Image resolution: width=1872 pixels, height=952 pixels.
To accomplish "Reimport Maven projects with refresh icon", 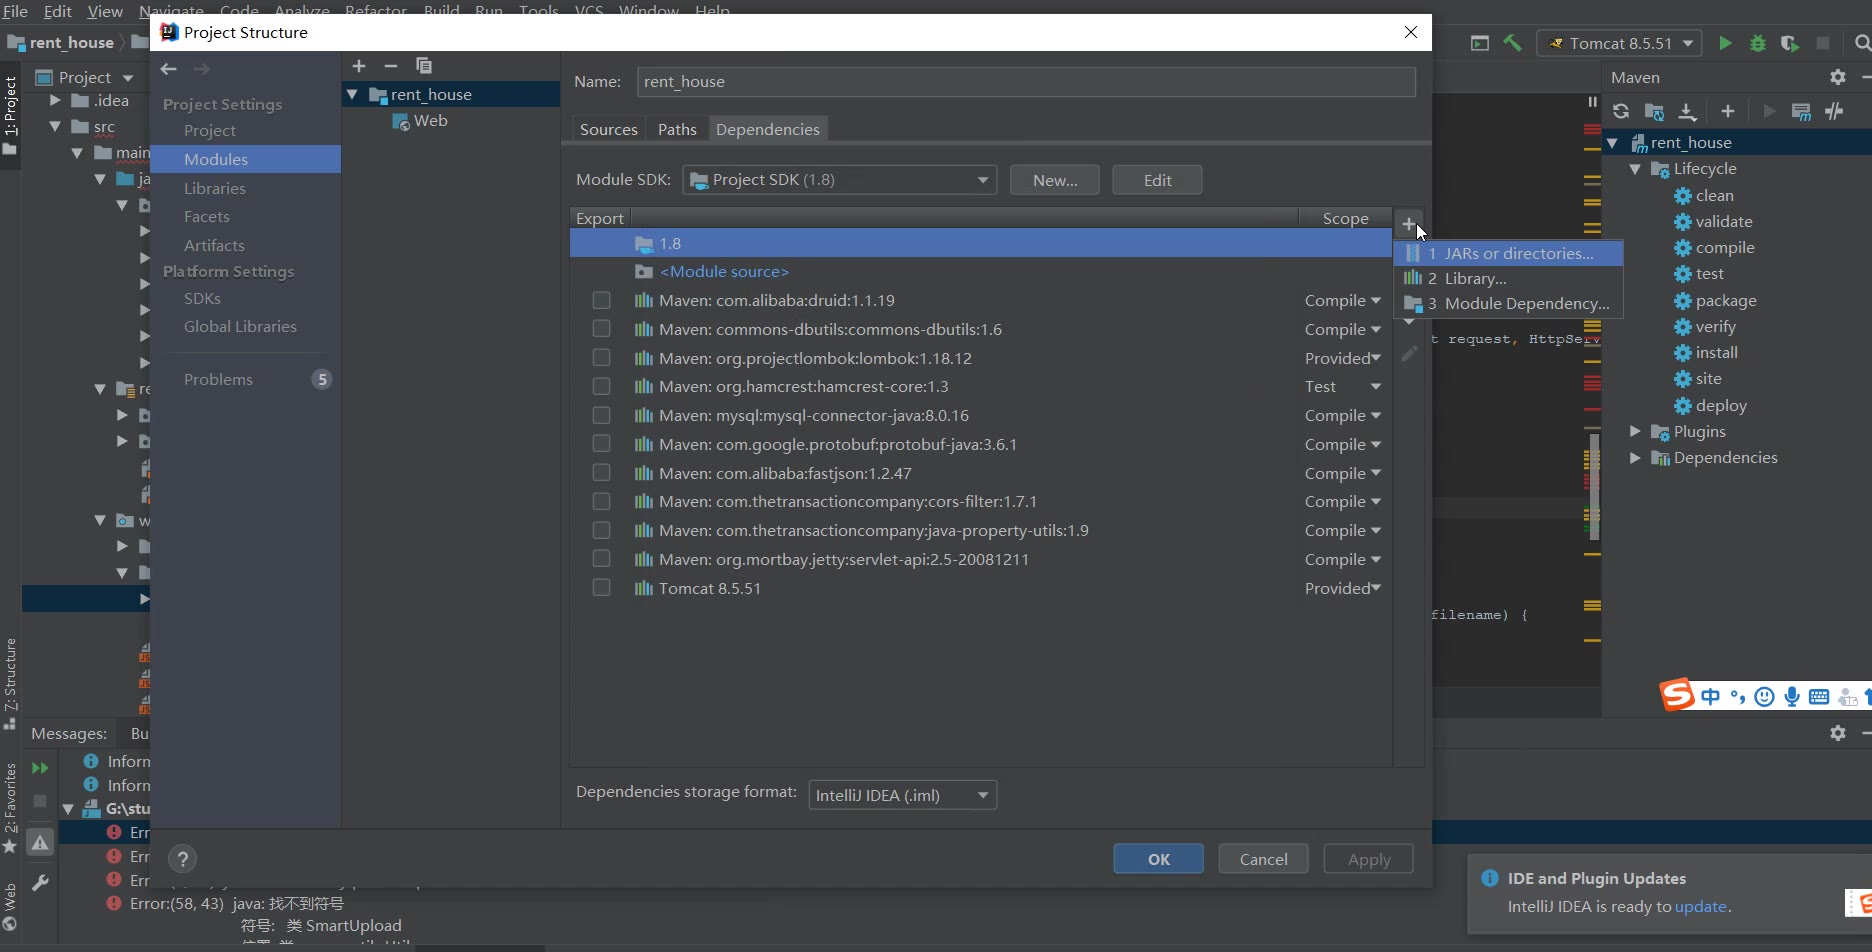I will tap(1621, 111).
